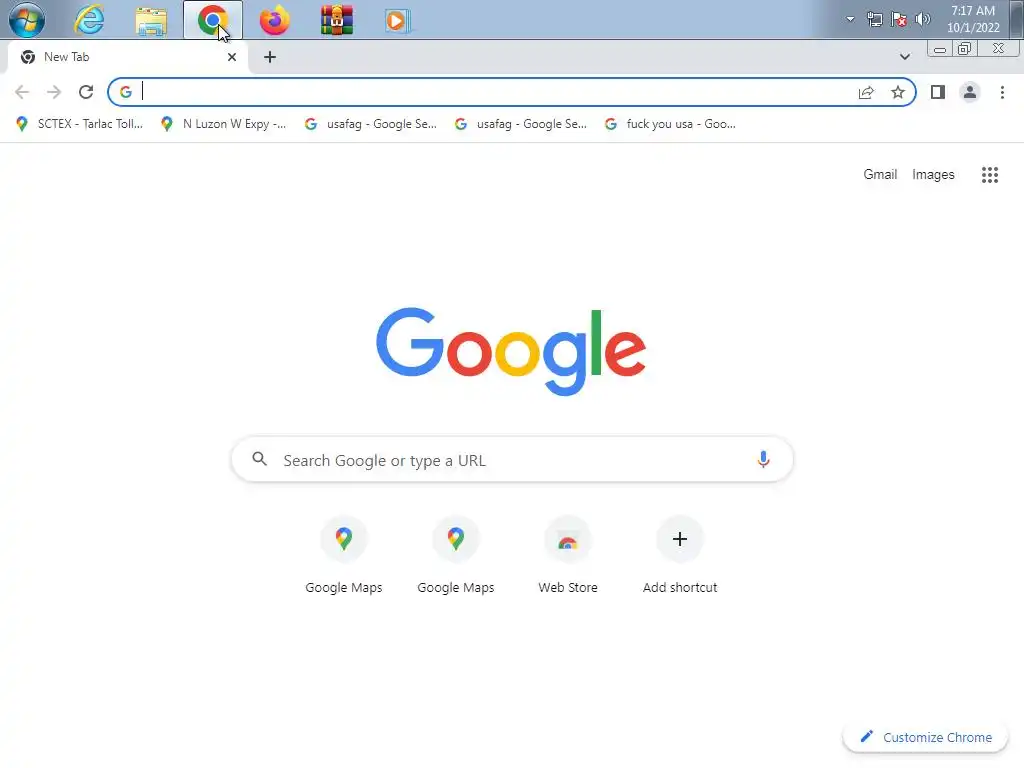Viewport: 1024px width, 768px height.
Task: Open the Windows Start orb
Action: (x=27, y=20)
